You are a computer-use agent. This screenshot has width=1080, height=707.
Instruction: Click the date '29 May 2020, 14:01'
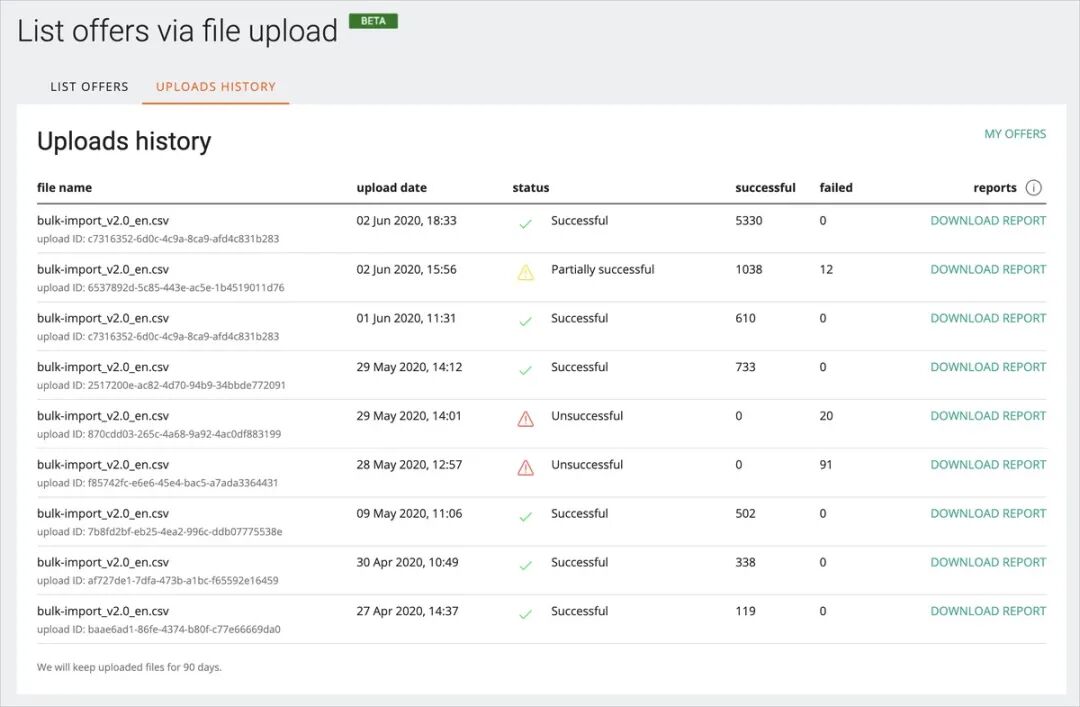tap(409, 416)
